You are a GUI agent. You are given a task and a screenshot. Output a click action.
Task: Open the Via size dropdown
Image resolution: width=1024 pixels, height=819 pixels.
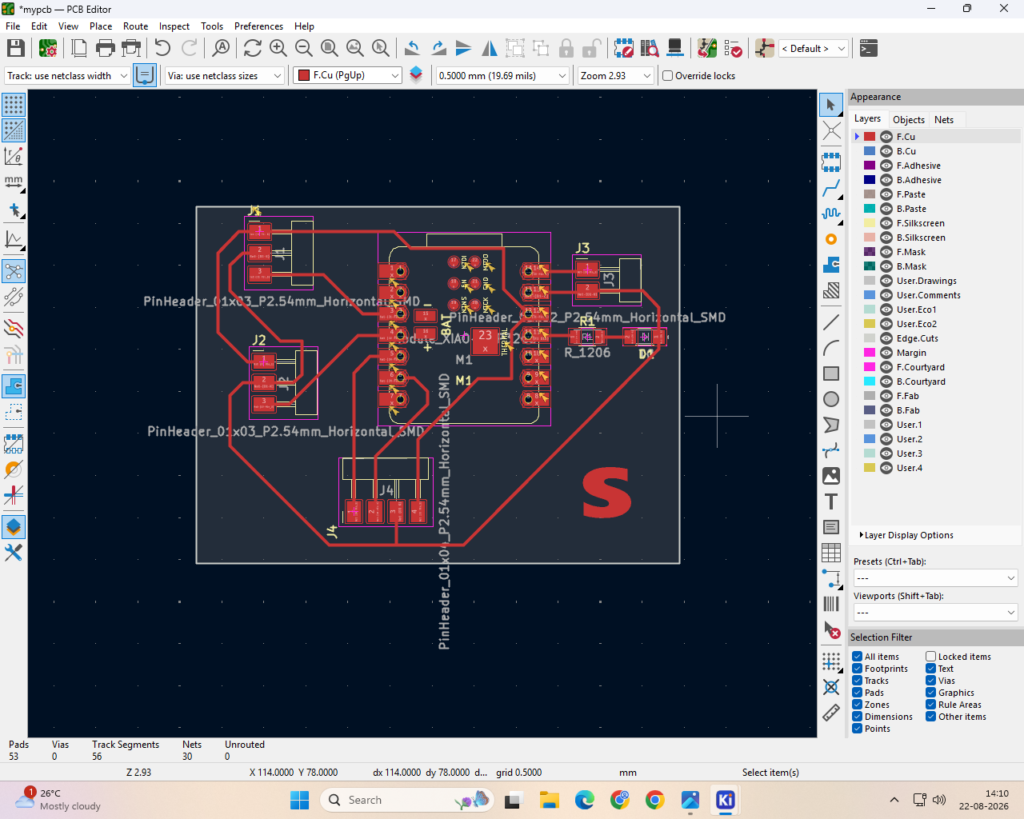223,76
